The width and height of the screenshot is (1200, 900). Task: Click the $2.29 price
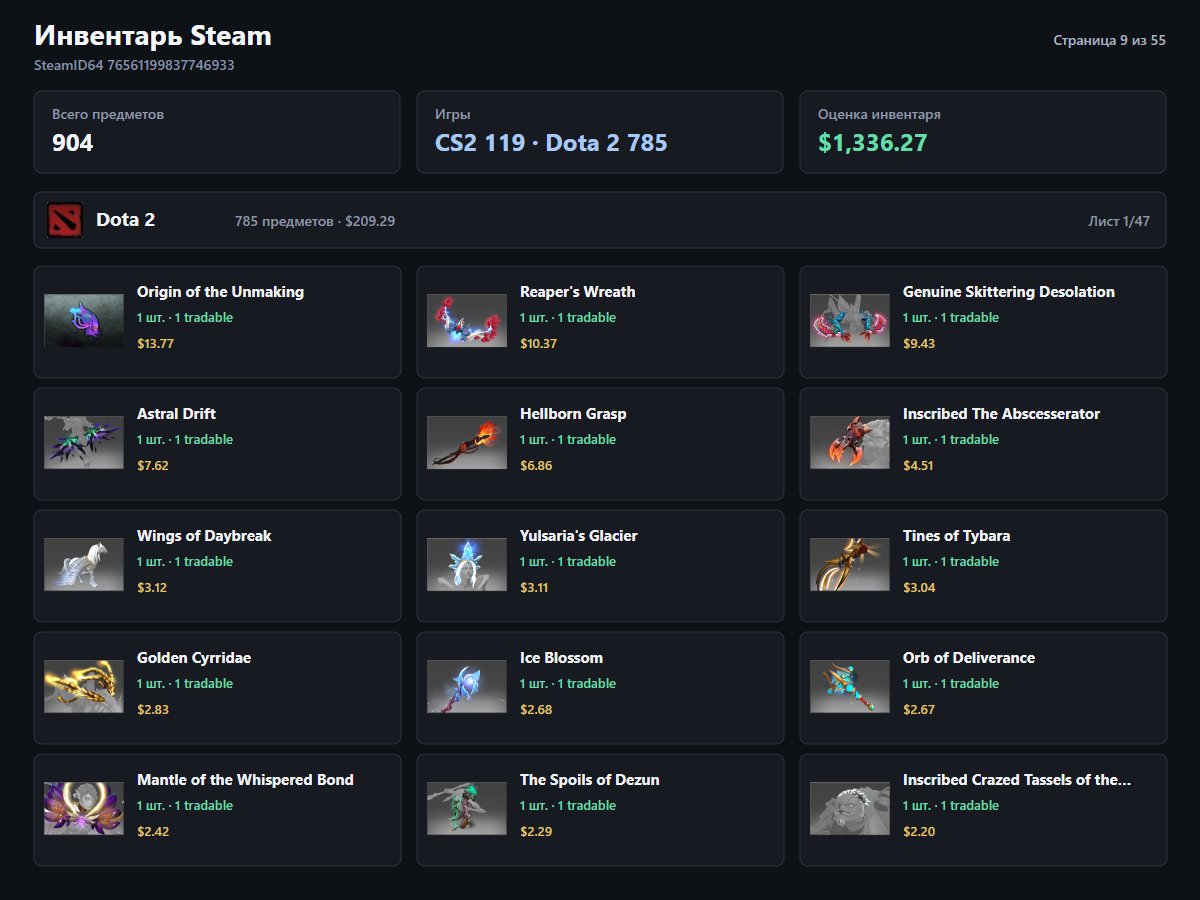536,831
